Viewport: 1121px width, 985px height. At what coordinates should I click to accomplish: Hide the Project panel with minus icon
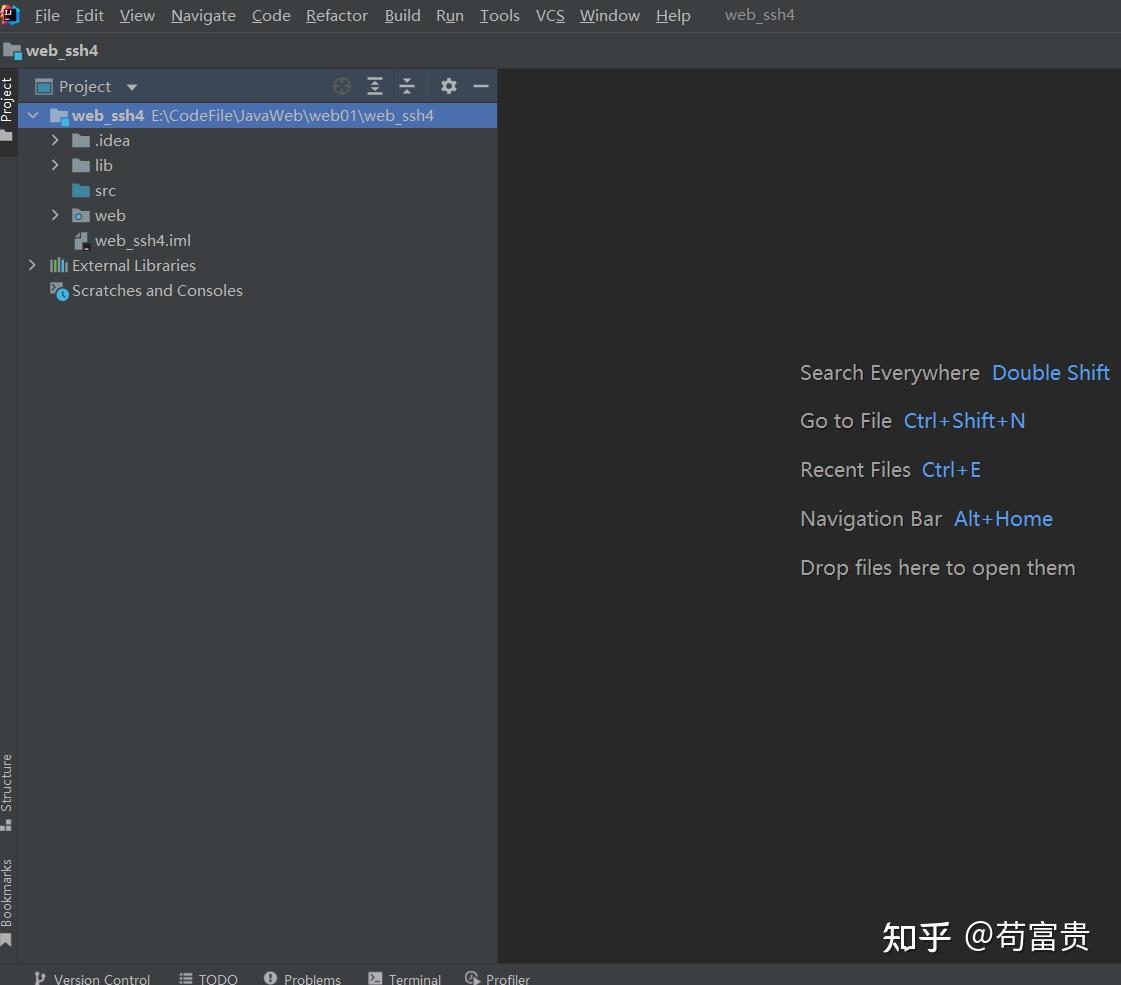481,86
